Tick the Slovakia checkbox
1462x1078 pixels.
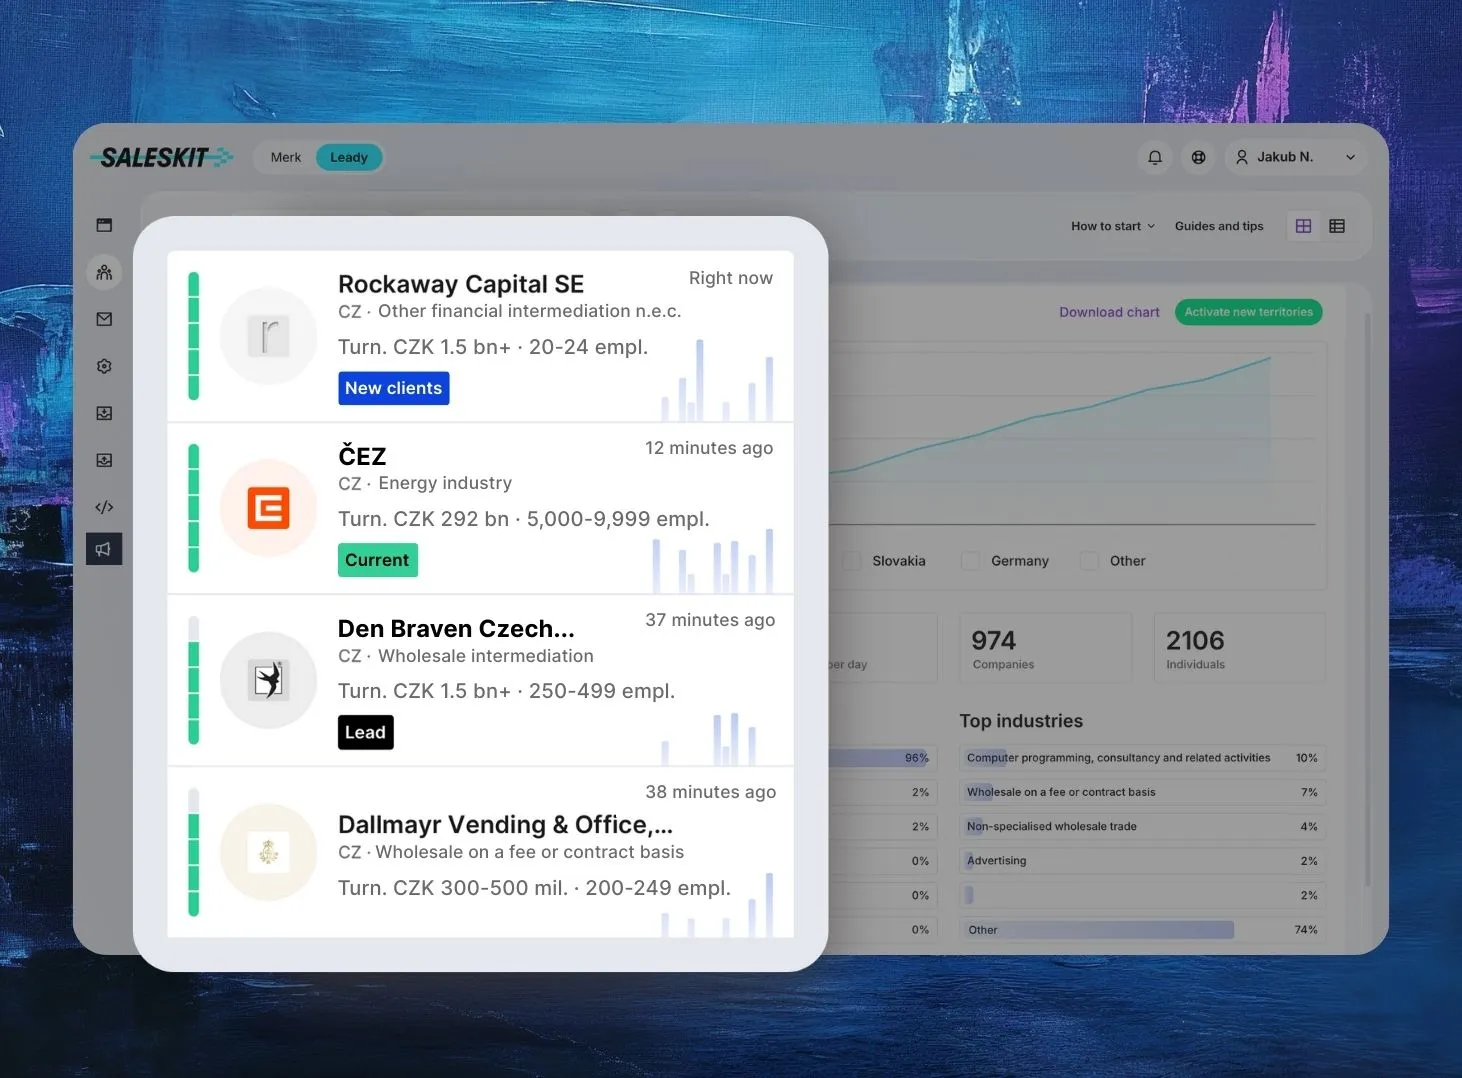pyautogui.click(x=852, y=561)
